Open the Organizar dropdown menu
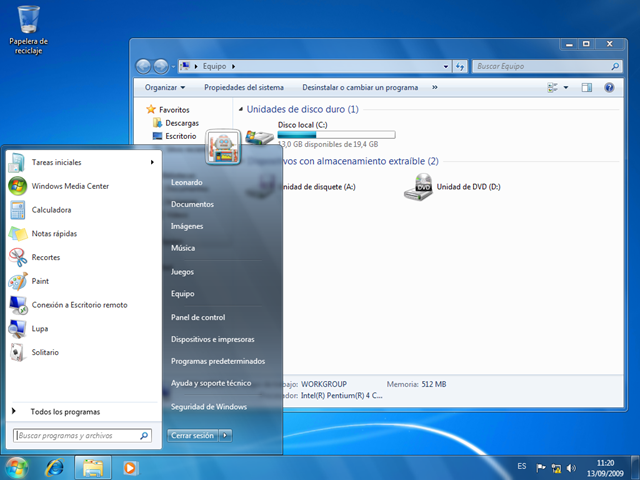The width and height of the screenshot is (640, 480). pos(165,87)
